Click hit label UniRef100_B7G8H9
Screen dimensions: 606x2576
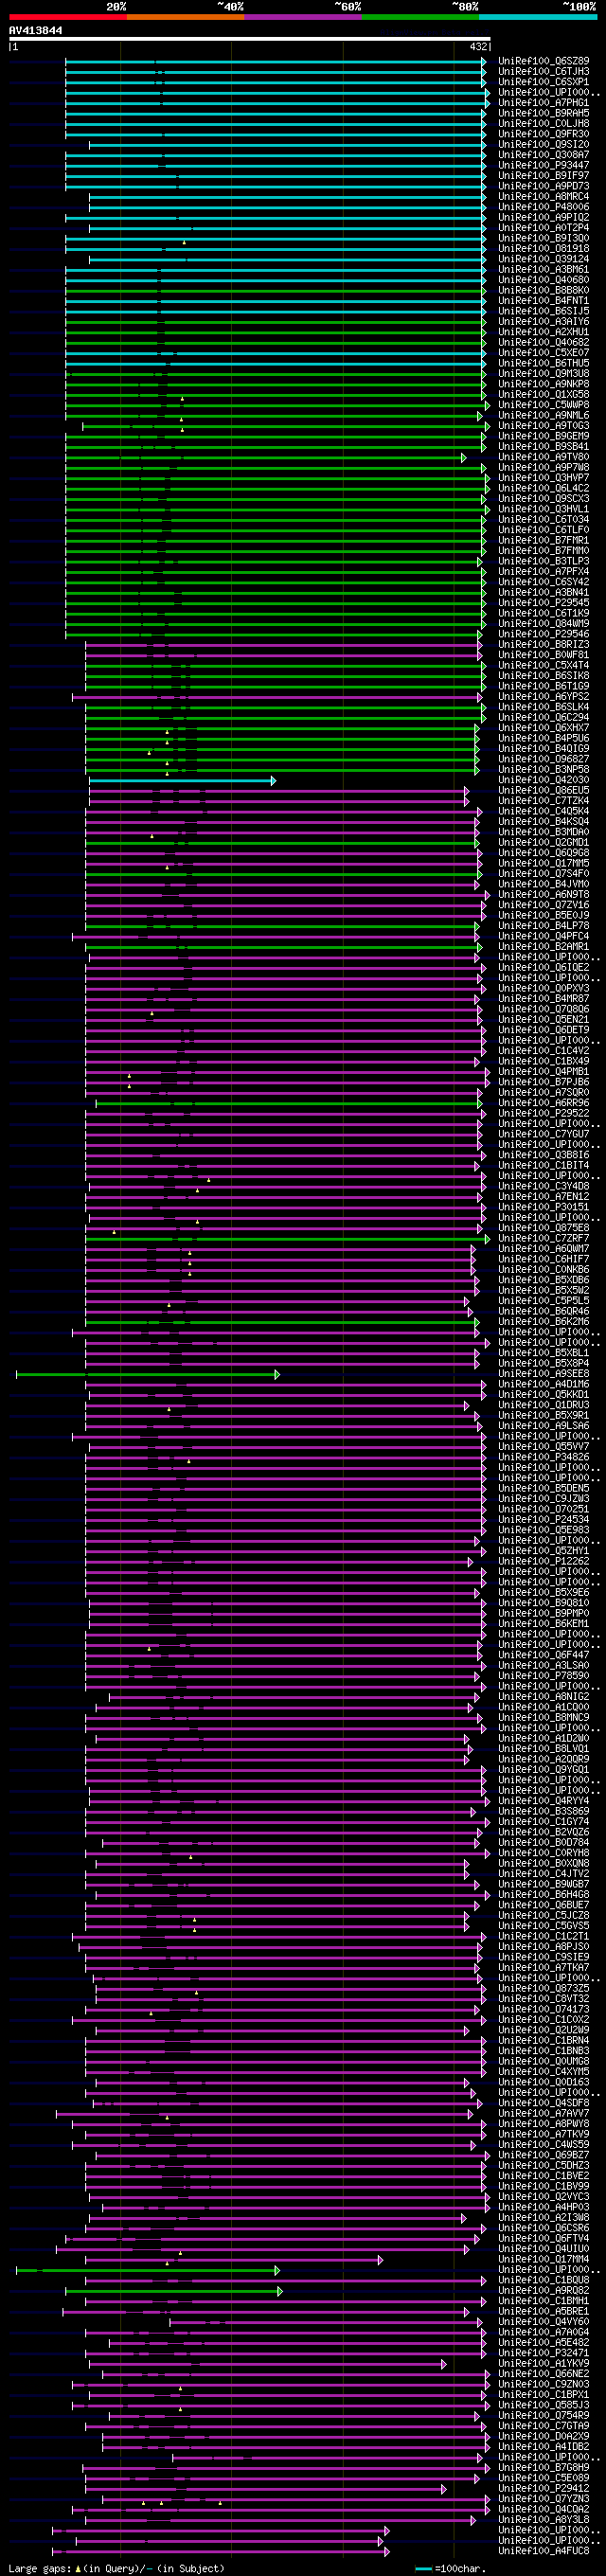point(544,2467)
